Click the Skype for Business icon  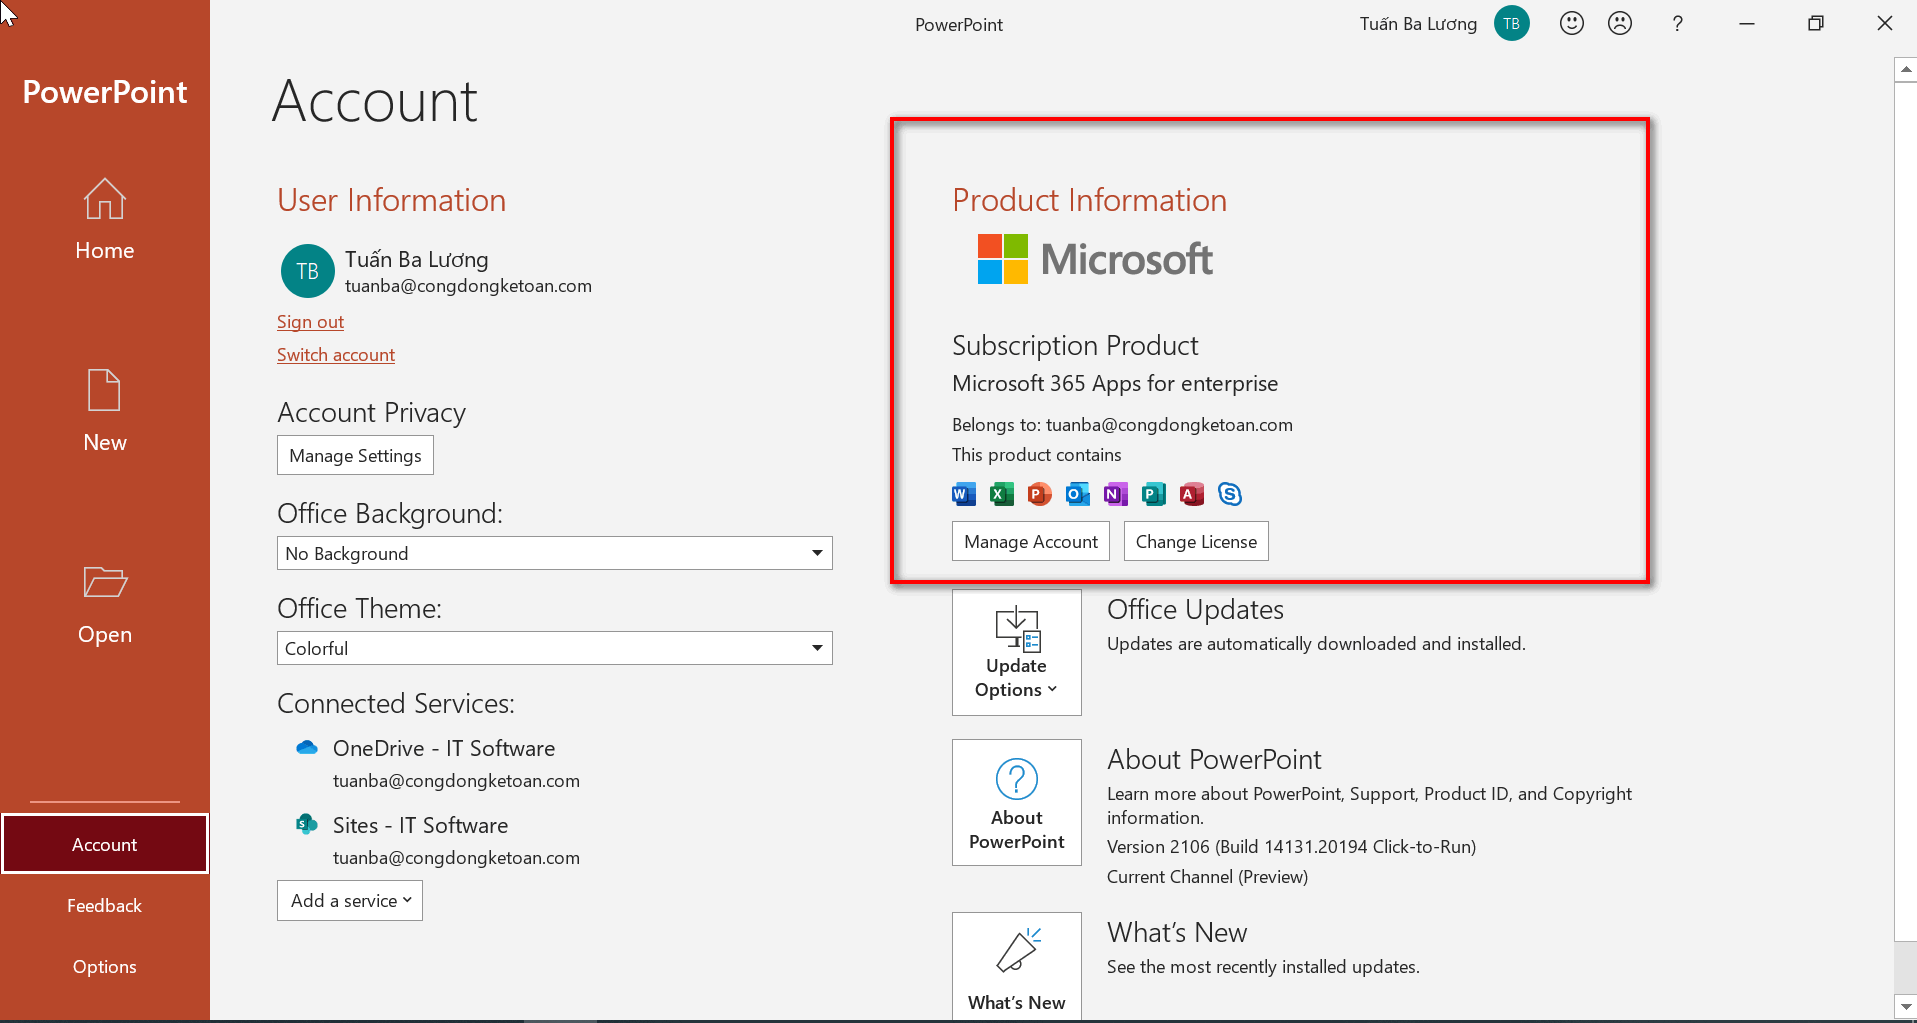pyautogui.click(x=1230, y=494)
